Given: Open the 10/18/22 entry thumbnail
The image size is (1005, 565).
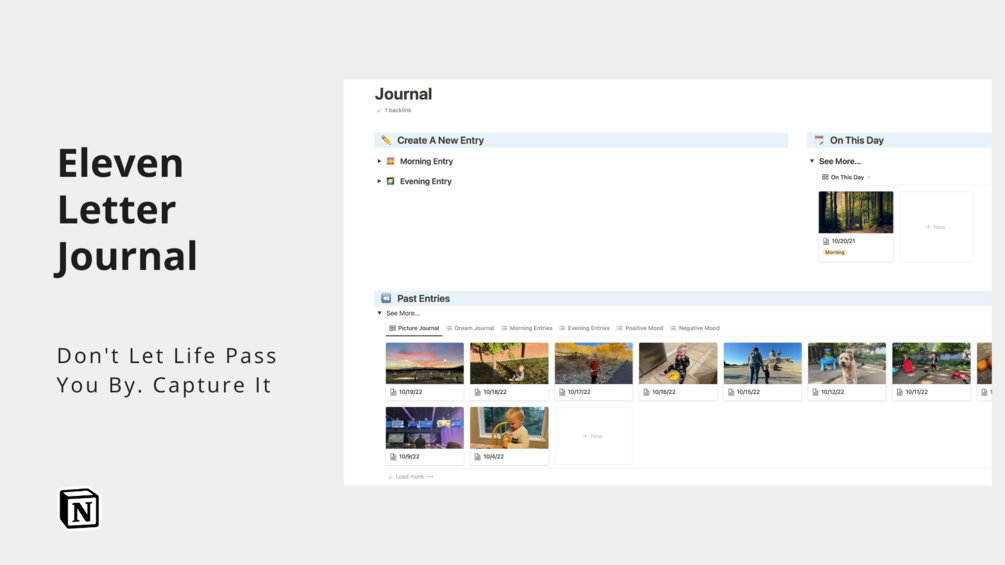Looking at the screenshot, I should pyautogui.click(x=509, y=363).
